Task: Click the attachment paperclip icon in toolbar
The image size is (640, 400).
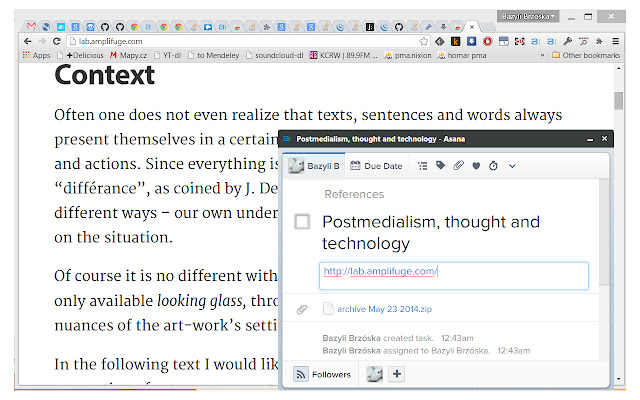Action: pyautogui.click(x=458, y=166)
